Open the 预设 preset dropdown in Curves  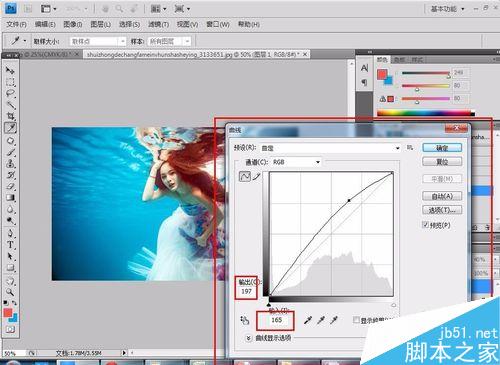click(330, 148)
